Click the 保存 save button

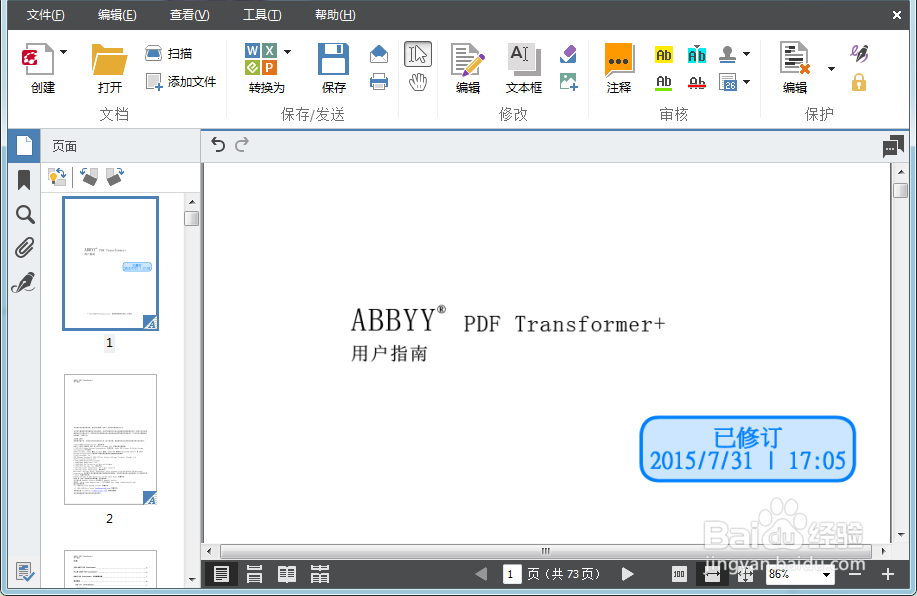[x=333, y=68]
